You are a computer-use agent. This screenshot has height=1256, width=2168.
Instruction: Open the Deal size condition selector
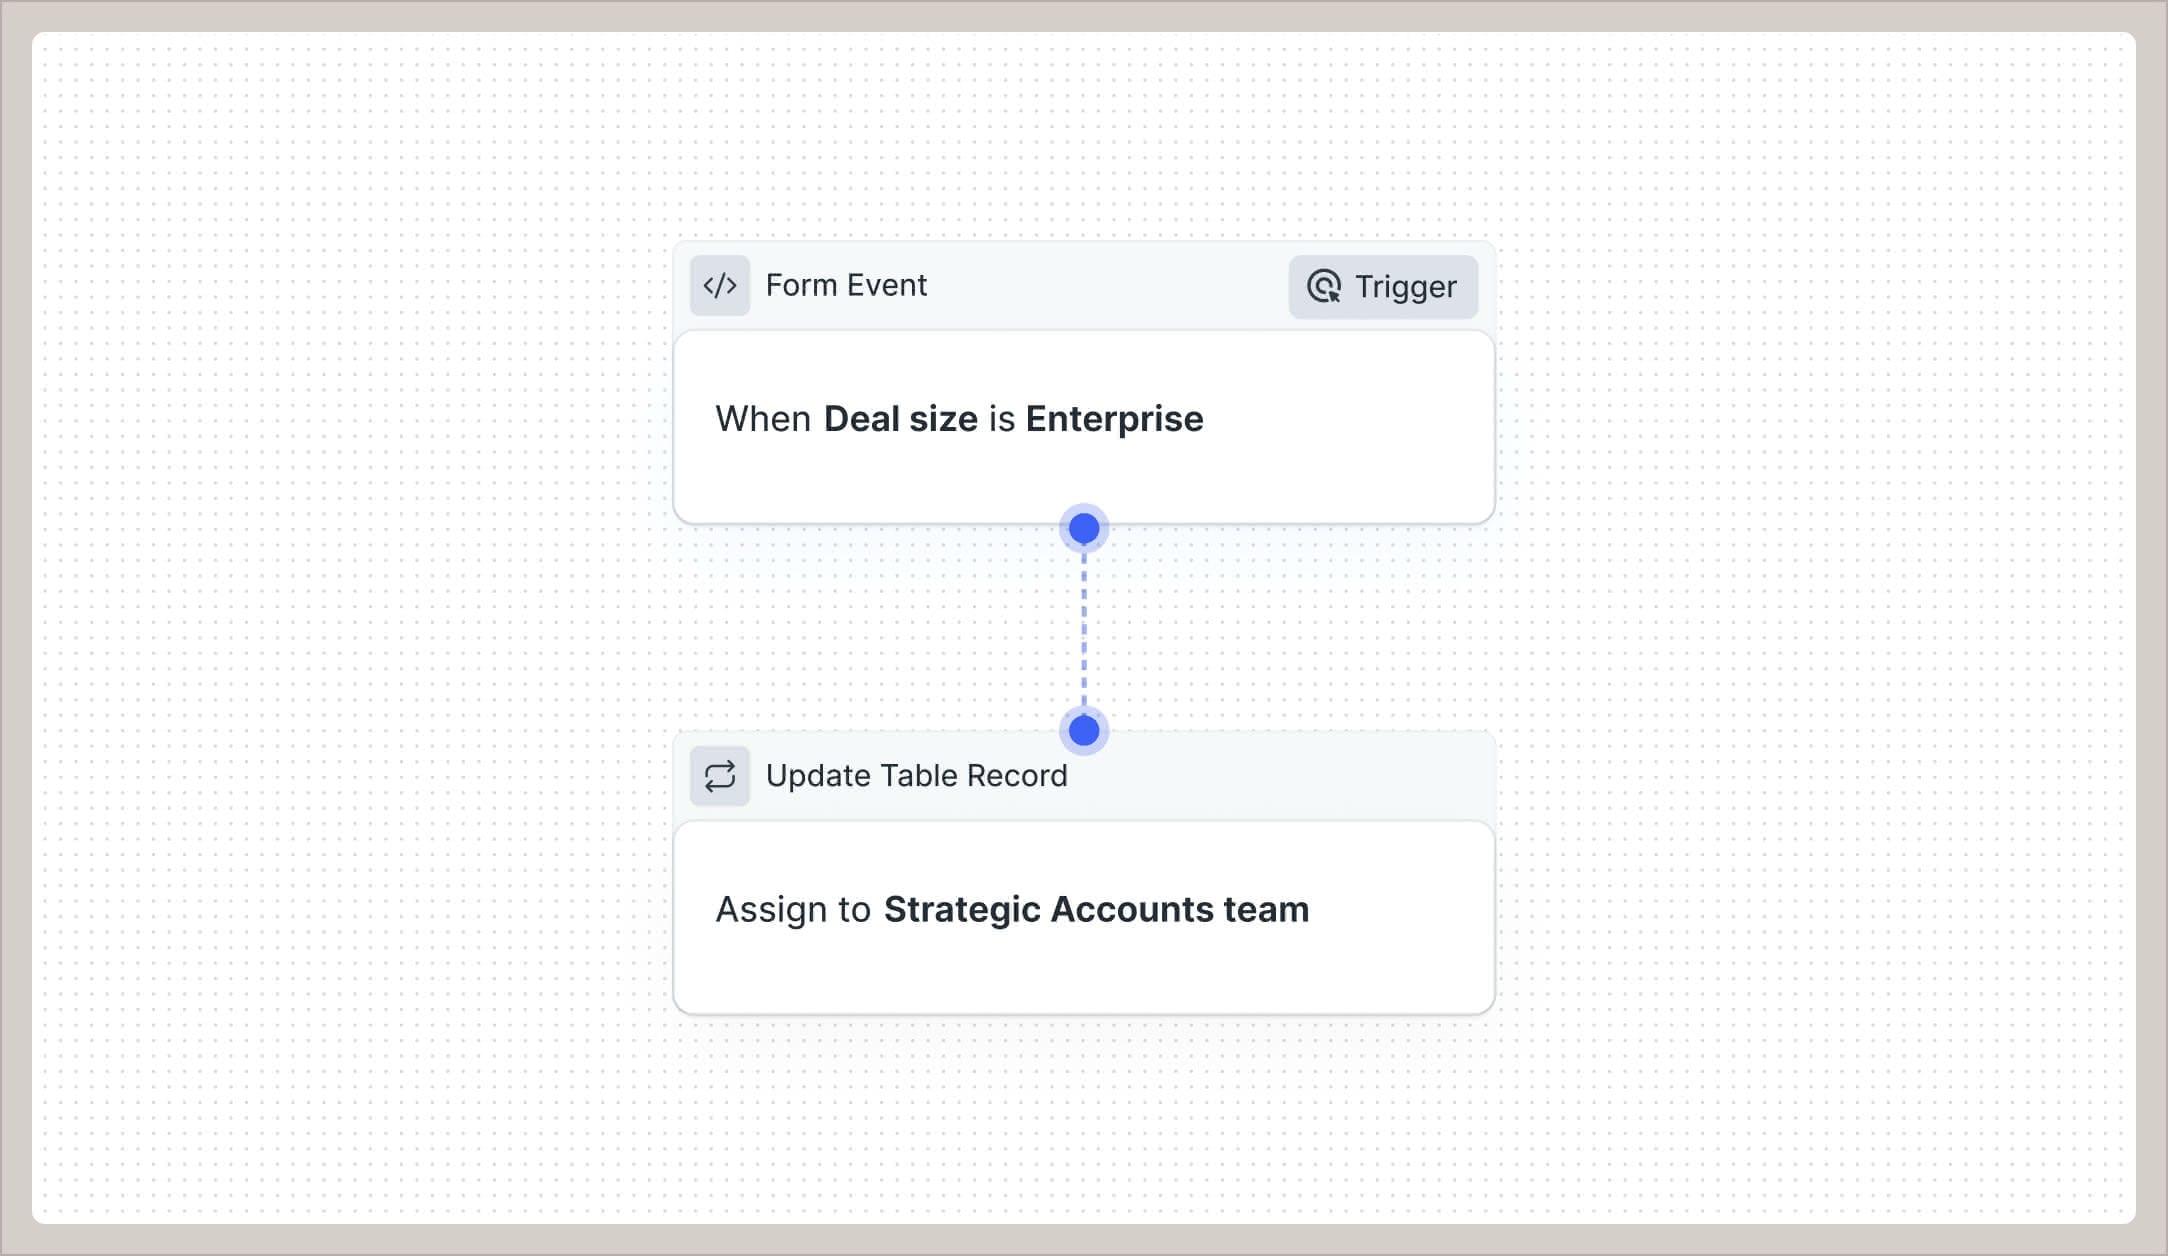(901, 419)
